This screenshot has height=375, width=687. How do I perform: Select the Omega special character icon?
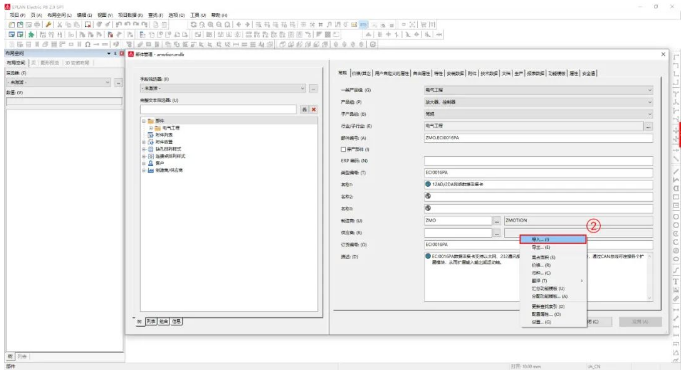pos(88,44)
